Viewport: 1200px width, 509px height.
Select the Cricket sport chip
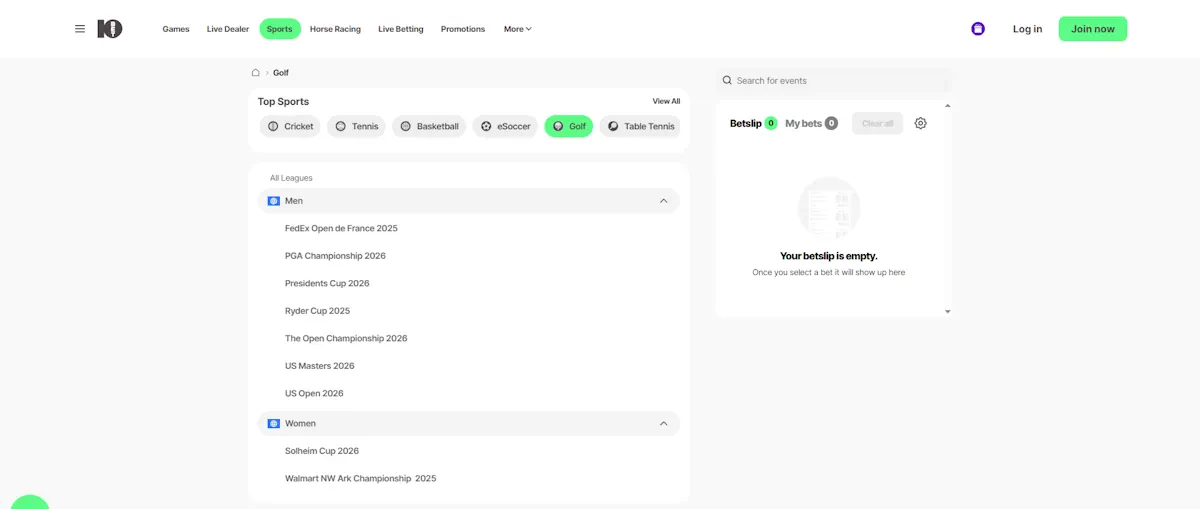pos(290,127)
